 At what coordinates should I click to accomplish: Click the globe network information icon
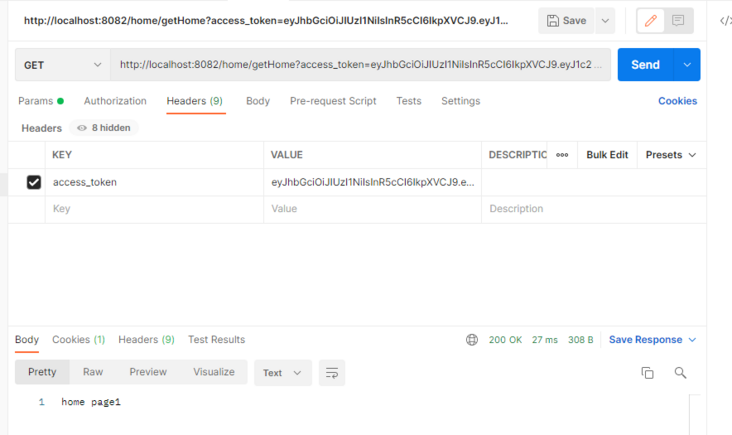472,340
